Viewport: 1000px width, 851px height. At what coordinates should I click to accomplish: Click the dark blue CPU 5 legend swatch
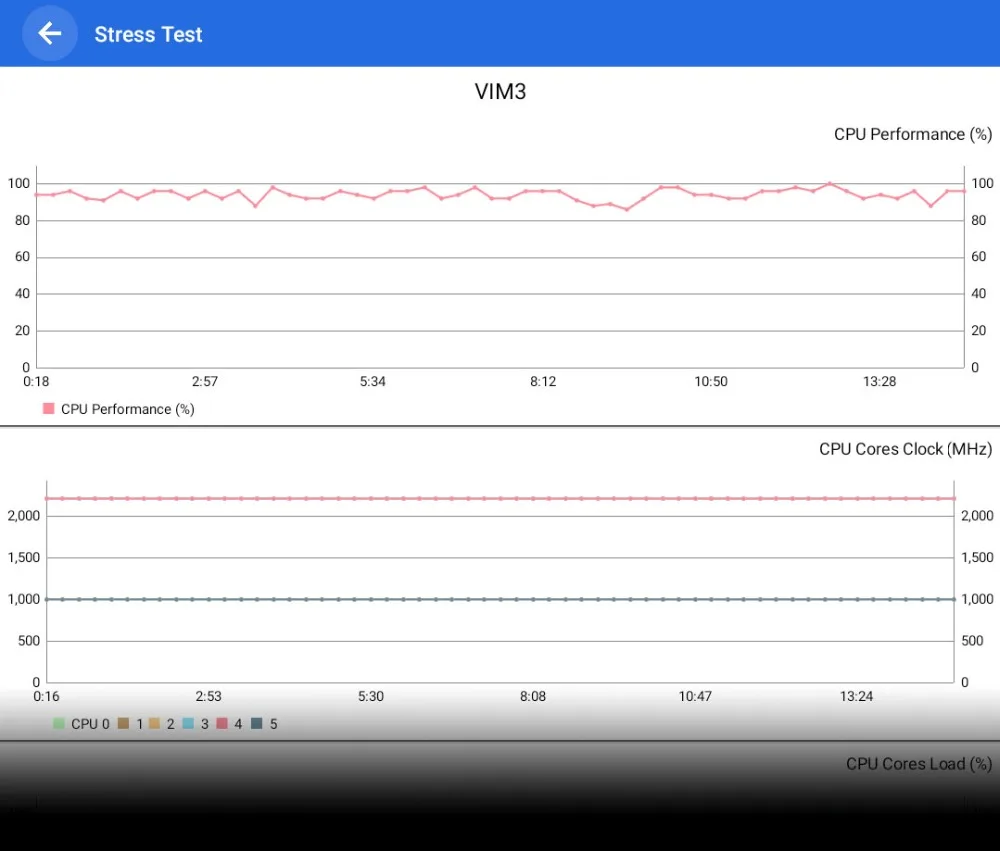257,723
